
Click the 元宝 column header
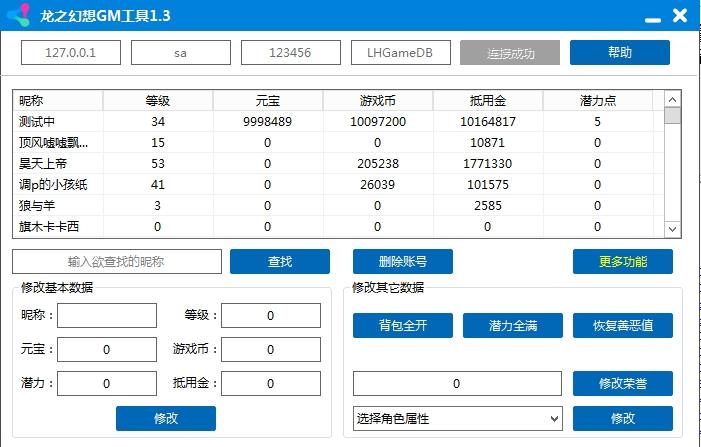point(268,101)
